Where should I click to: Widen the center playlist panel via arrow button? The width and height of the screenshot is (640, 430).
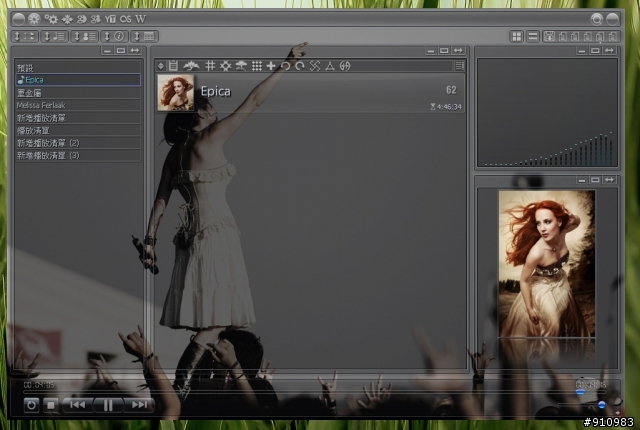point(458,51)
